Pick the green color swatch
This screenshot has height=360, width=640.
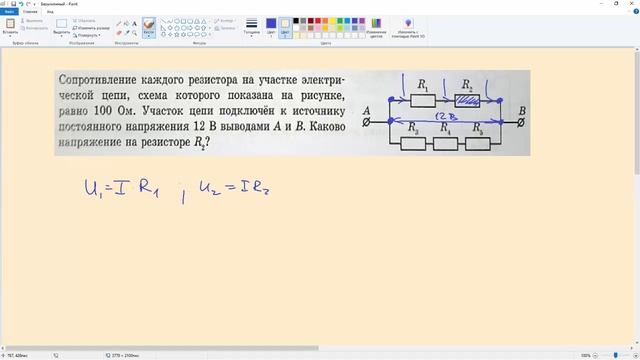coord(340,21)
